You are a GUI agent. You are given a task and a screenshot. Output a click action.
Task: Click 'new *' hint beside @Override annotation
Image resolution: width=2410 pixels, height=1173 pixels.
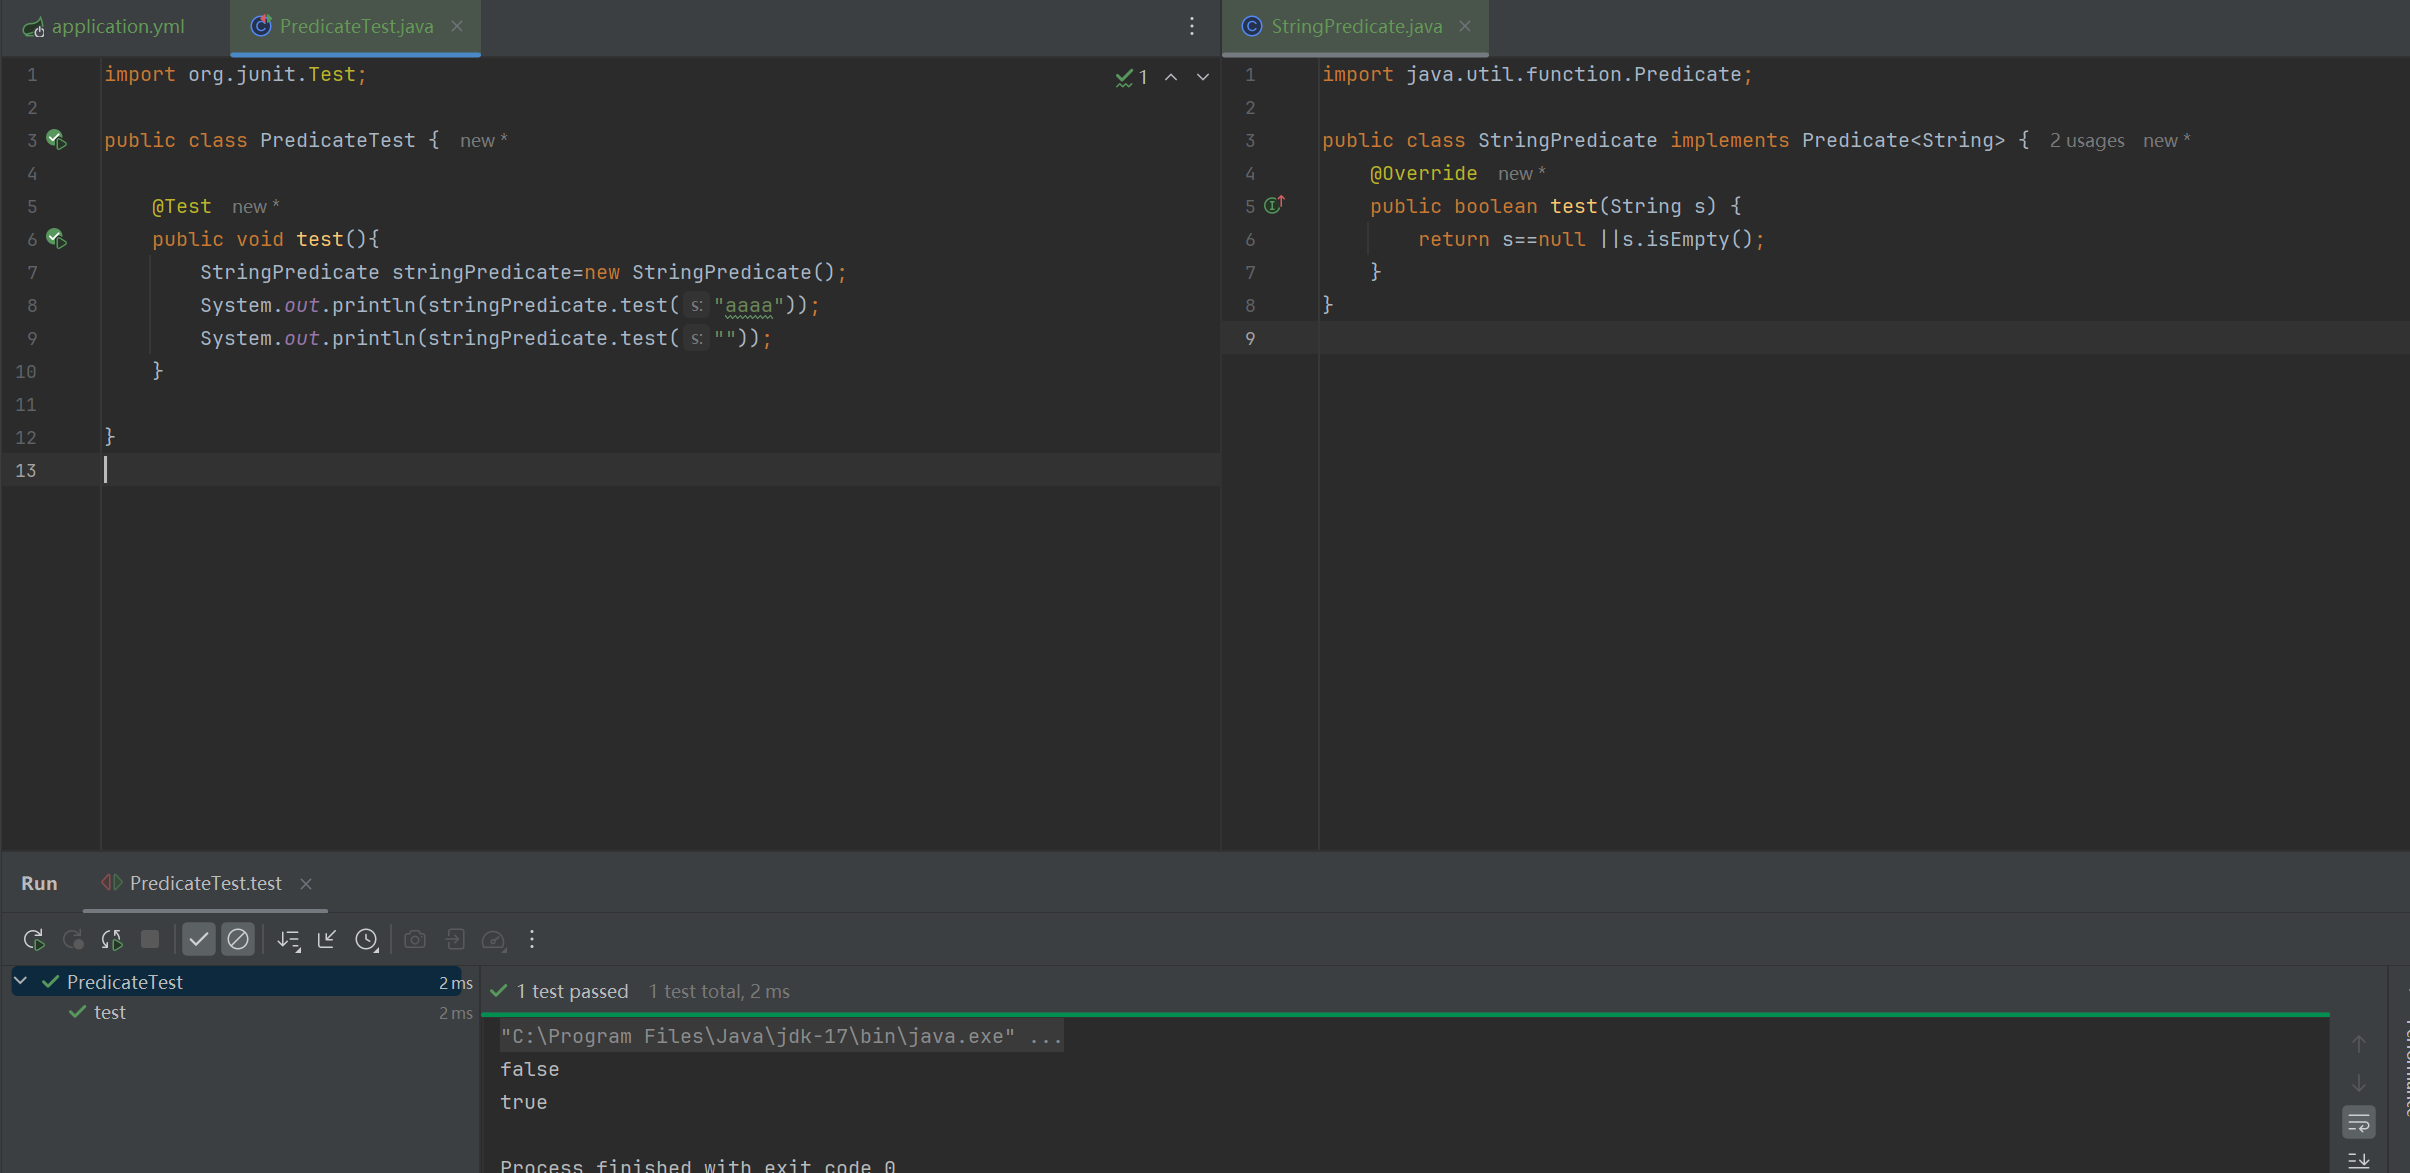1522,174
